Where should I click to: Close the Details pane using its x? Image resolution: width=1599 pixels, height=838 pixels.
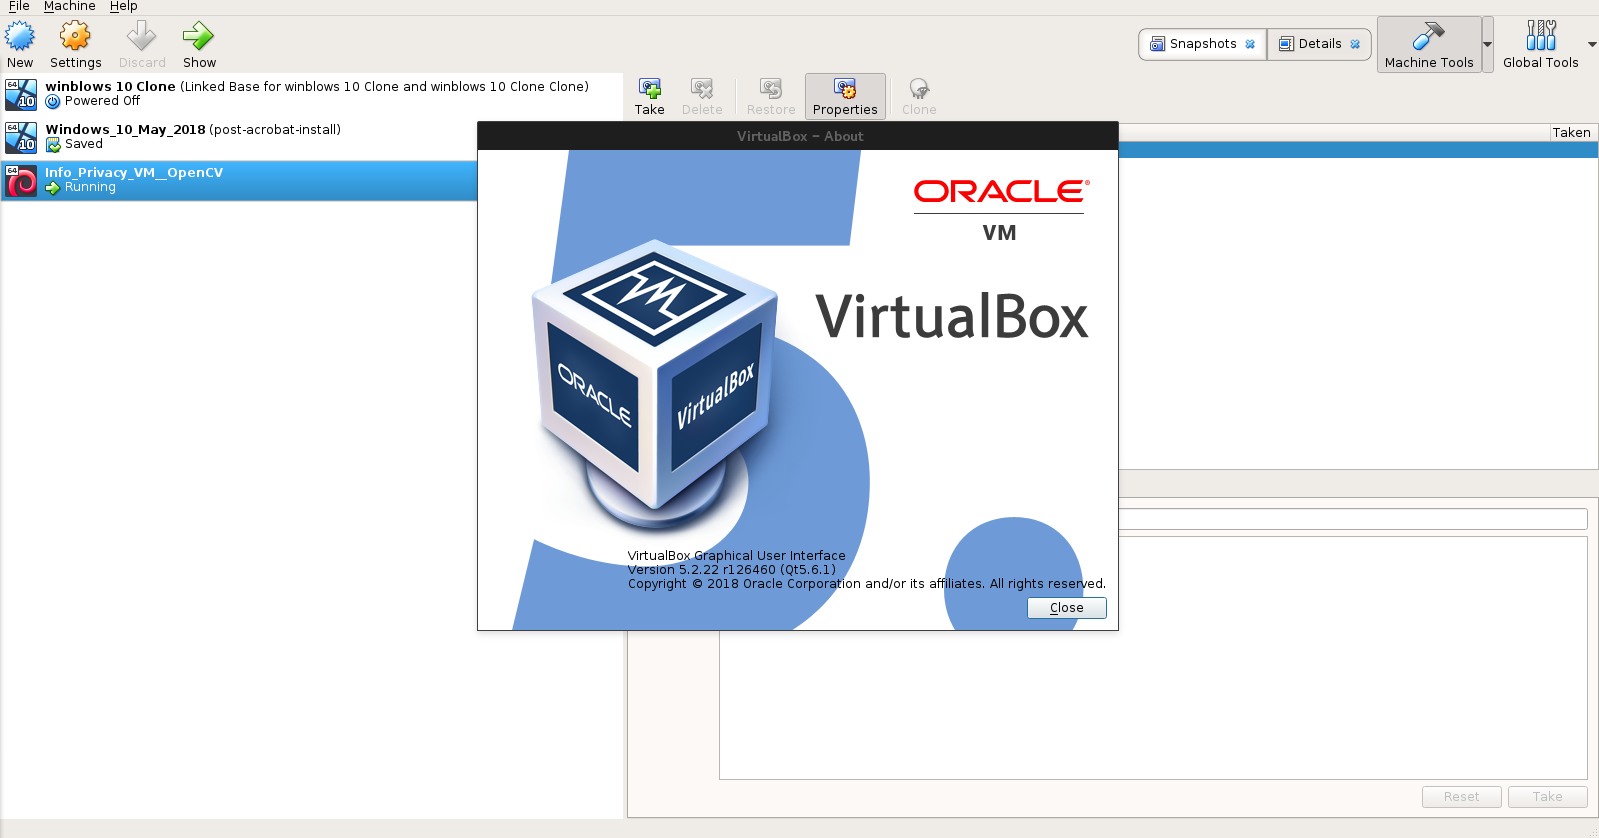point(1355,44)
